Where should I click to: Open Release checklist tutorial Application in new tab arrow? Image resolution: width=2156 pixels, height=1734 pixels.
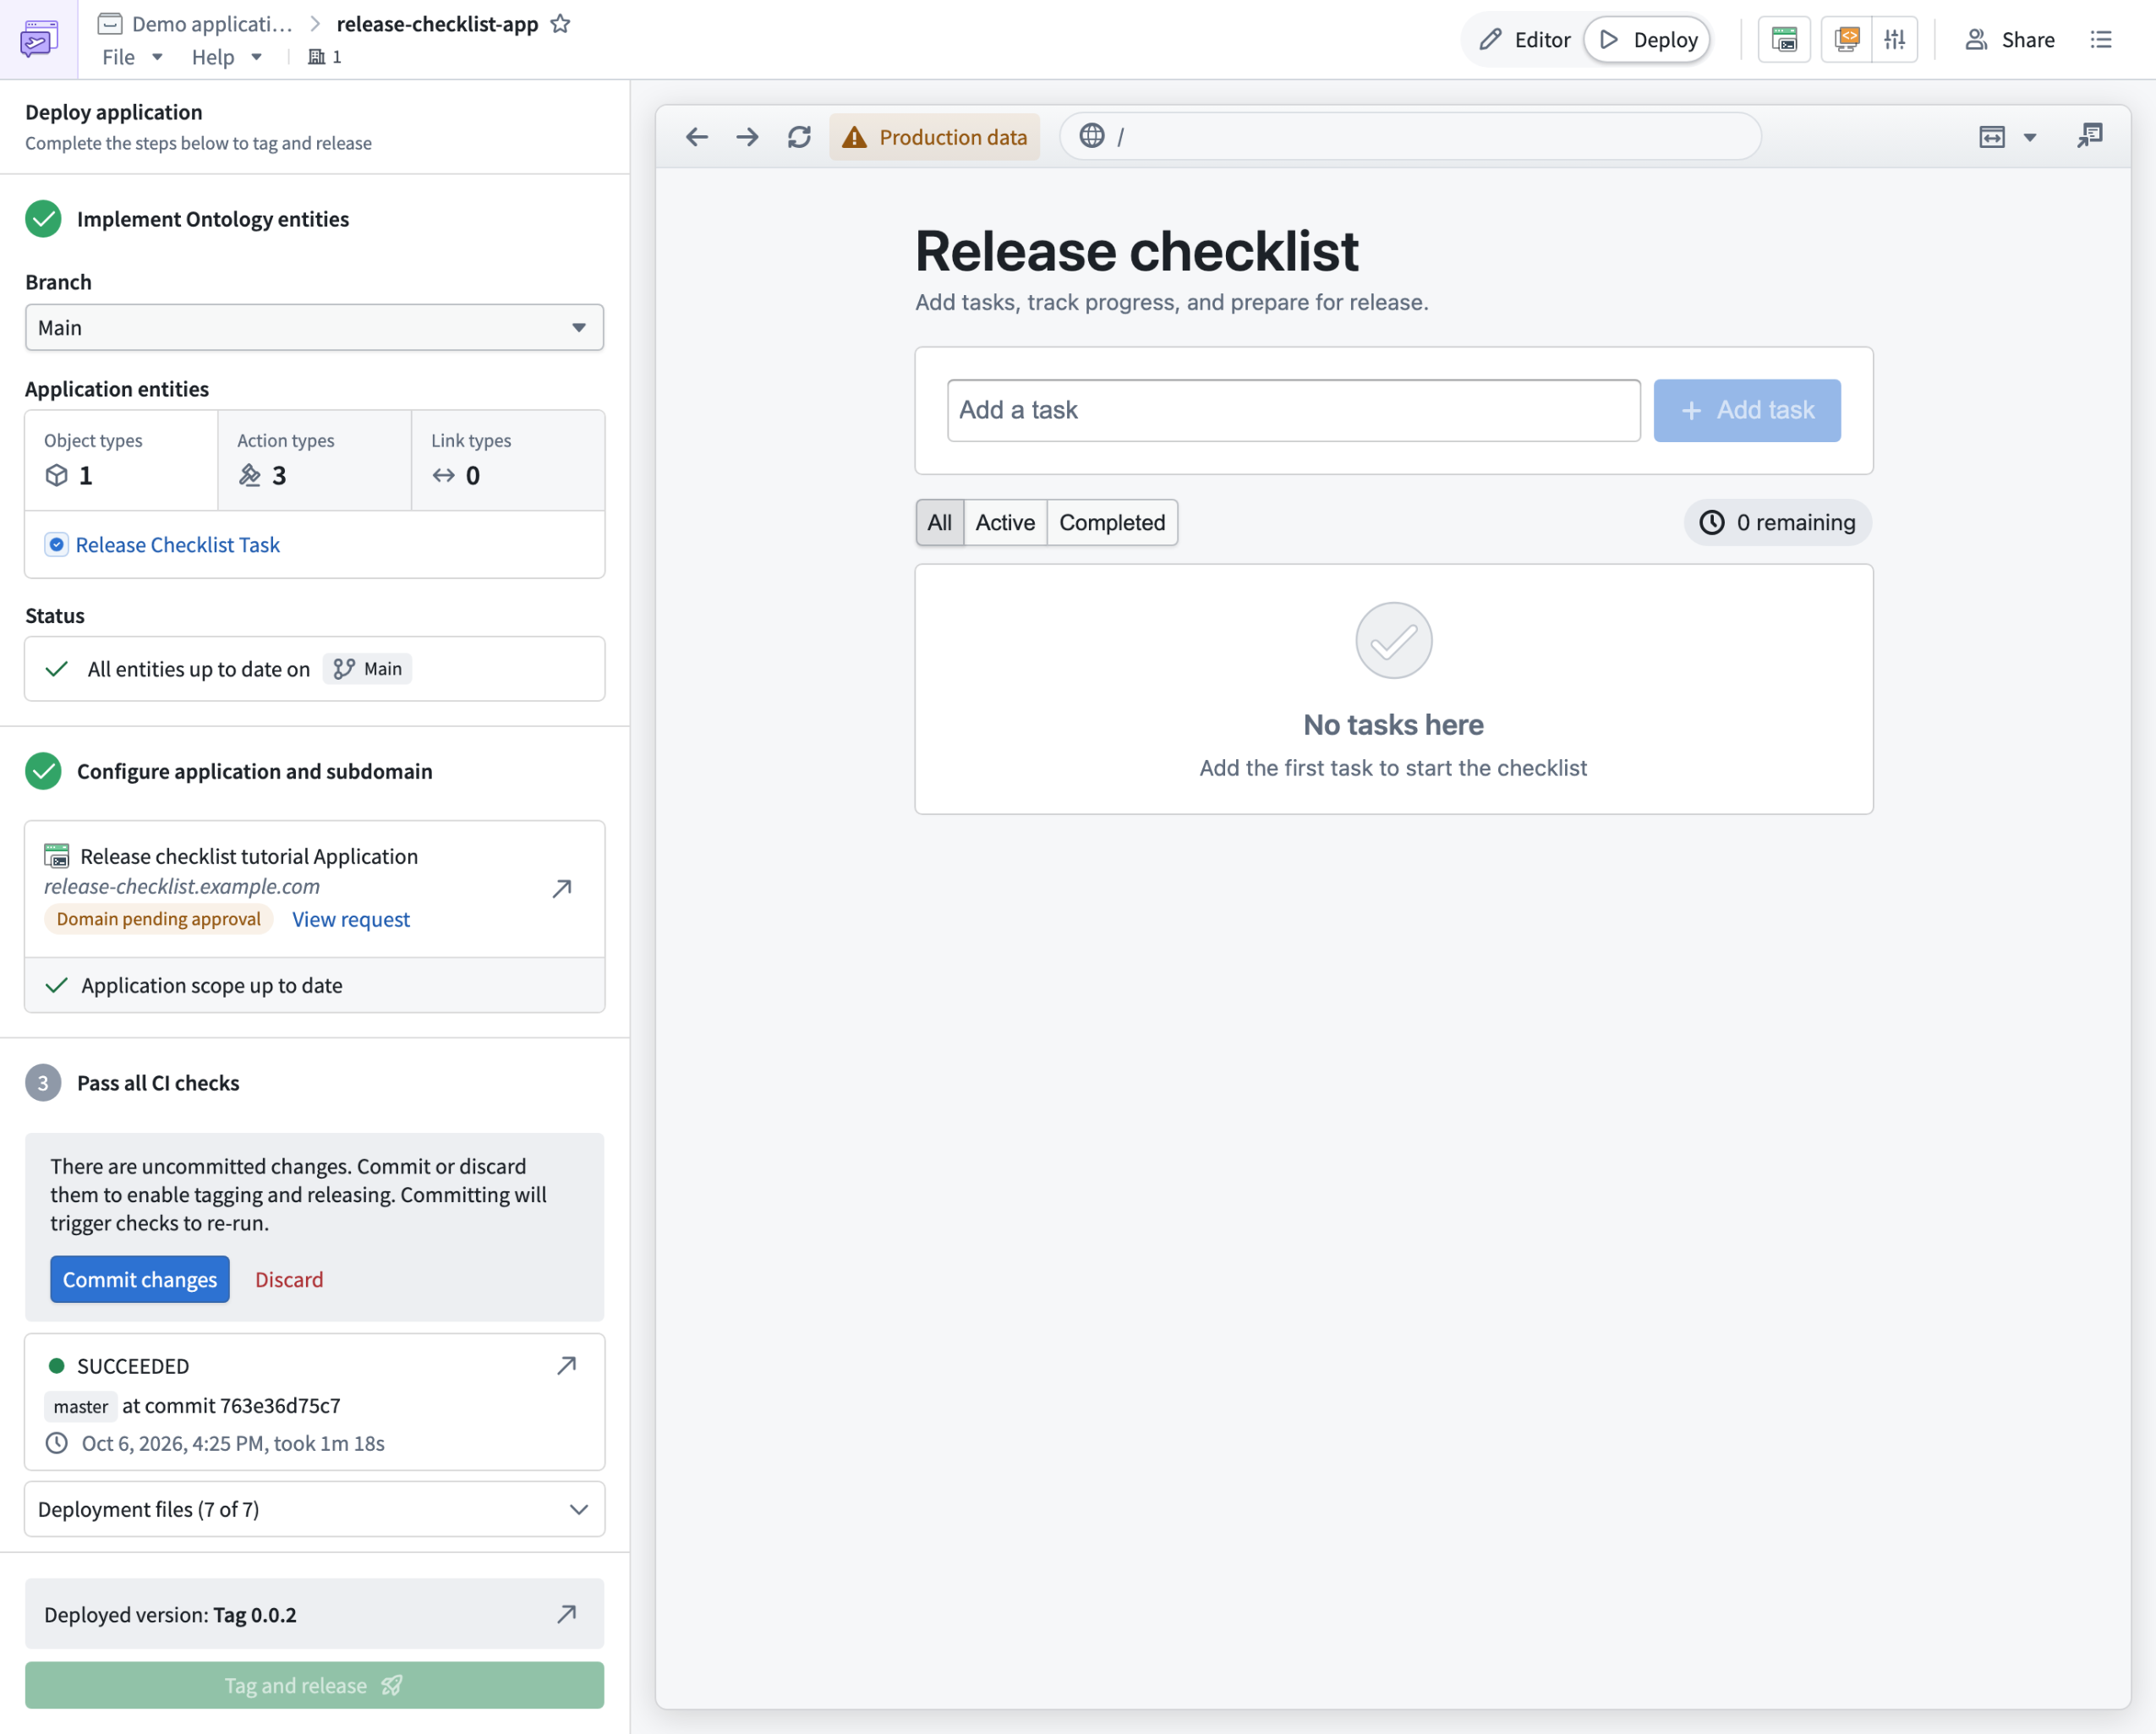(562, 888)
